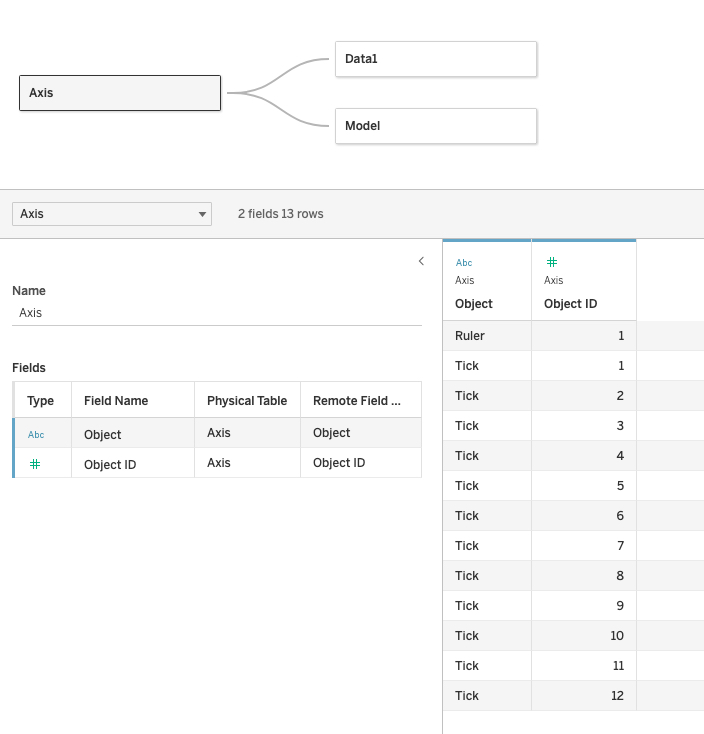Click the Abc data type icon in the Object column header
Screen dimensions: 704x734
[x=464, y=263]
